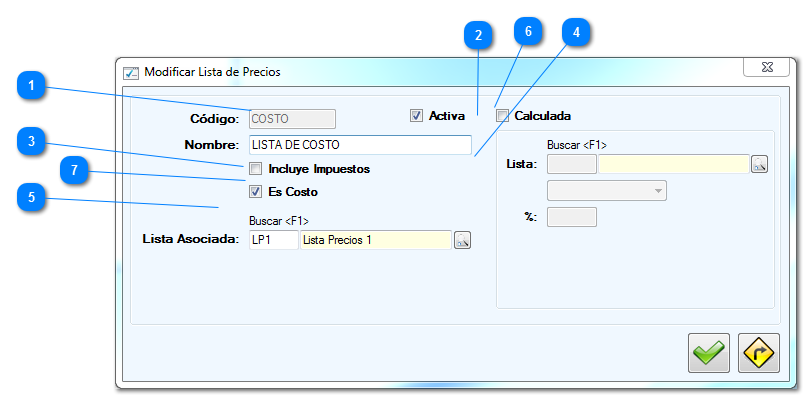Image resolution: width=806 pixels, height=398 pixels.
Task: Uncheck the Es Costo checkbox
Action: pyautogui.click(x=255, y=192)
